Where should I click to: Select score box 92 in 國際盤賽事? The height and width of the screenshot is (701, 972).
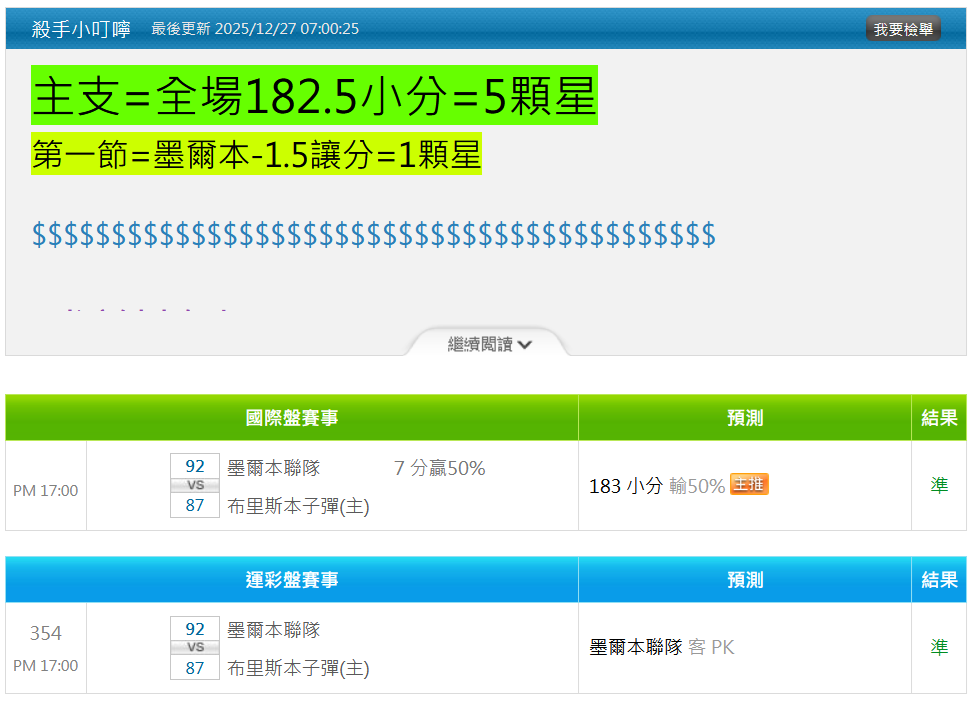click(195, 466)
